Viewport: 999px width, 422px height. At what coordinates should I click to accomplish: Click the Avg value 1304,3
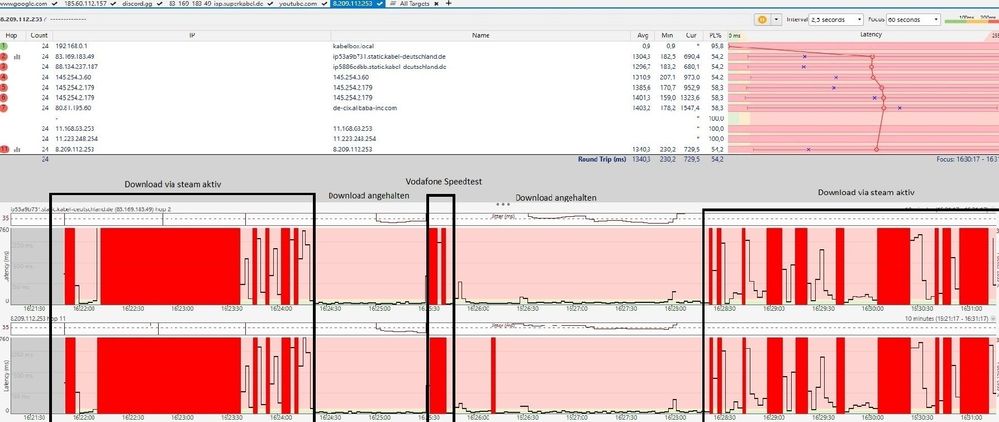coord(642,57)
